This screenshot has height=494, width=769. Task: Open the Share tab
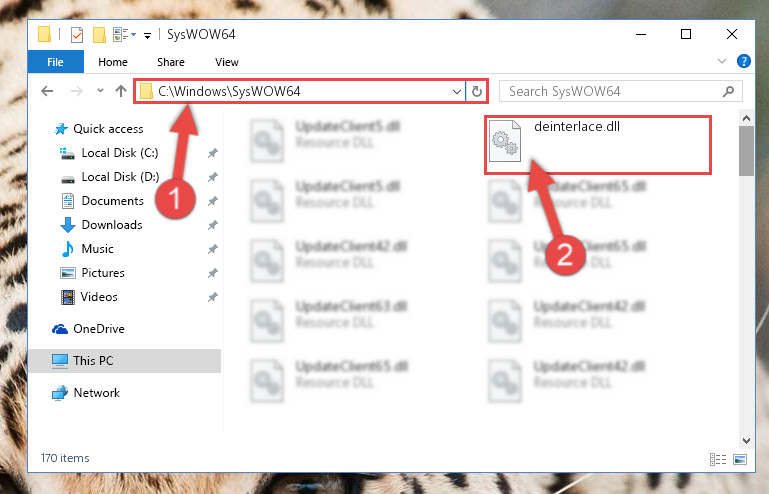point(171,62)
